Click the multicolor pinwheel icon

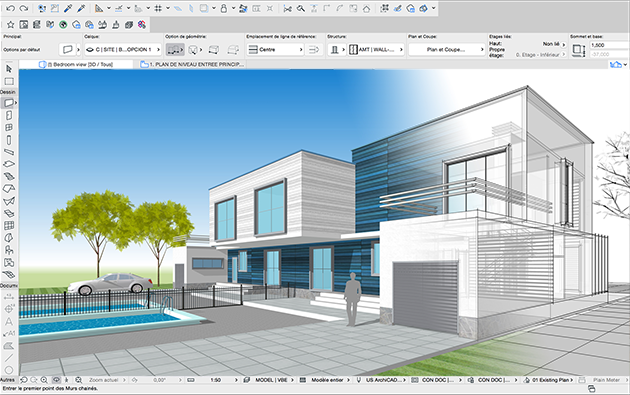click(142, 25)
